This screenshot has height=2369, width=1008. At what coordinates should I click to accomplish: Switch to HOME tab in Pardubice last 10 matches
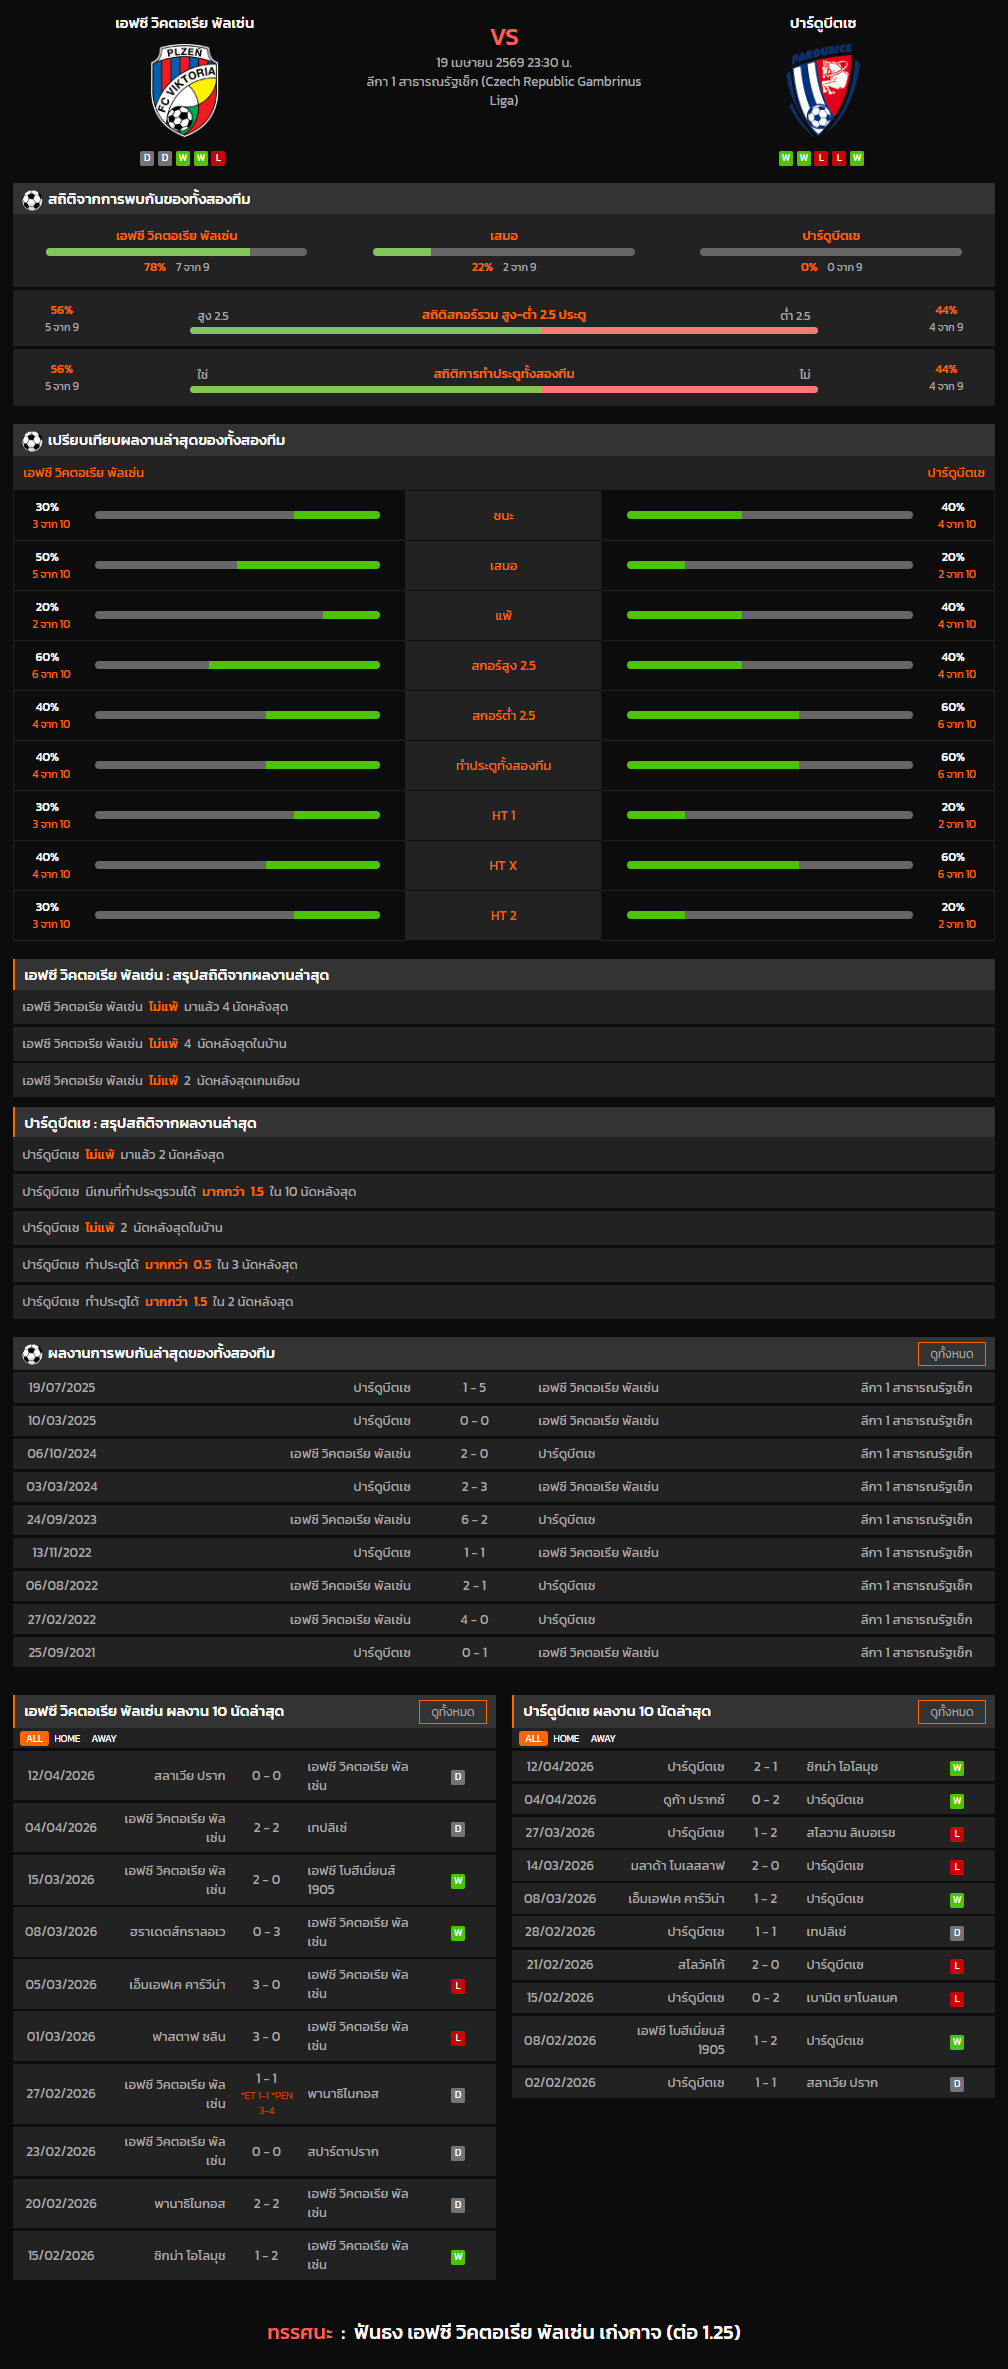(x=566, y=1739)
